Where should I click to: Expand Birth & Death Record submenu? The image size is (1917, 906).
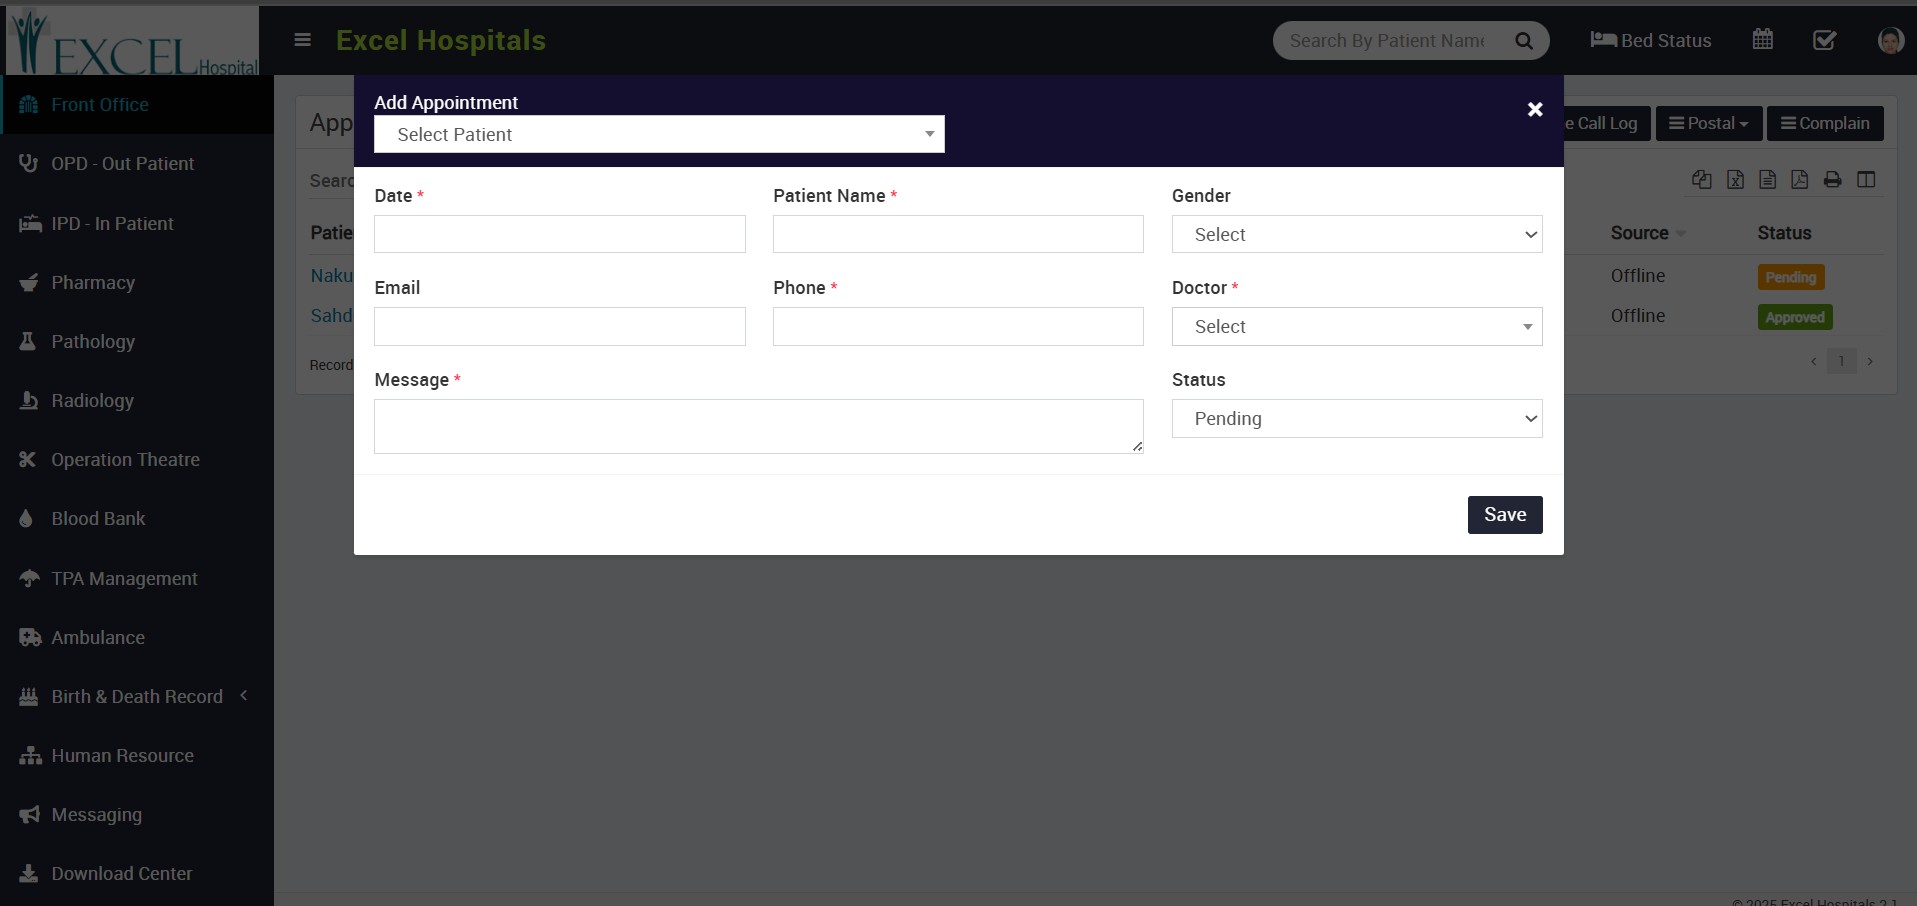point(243,696)
